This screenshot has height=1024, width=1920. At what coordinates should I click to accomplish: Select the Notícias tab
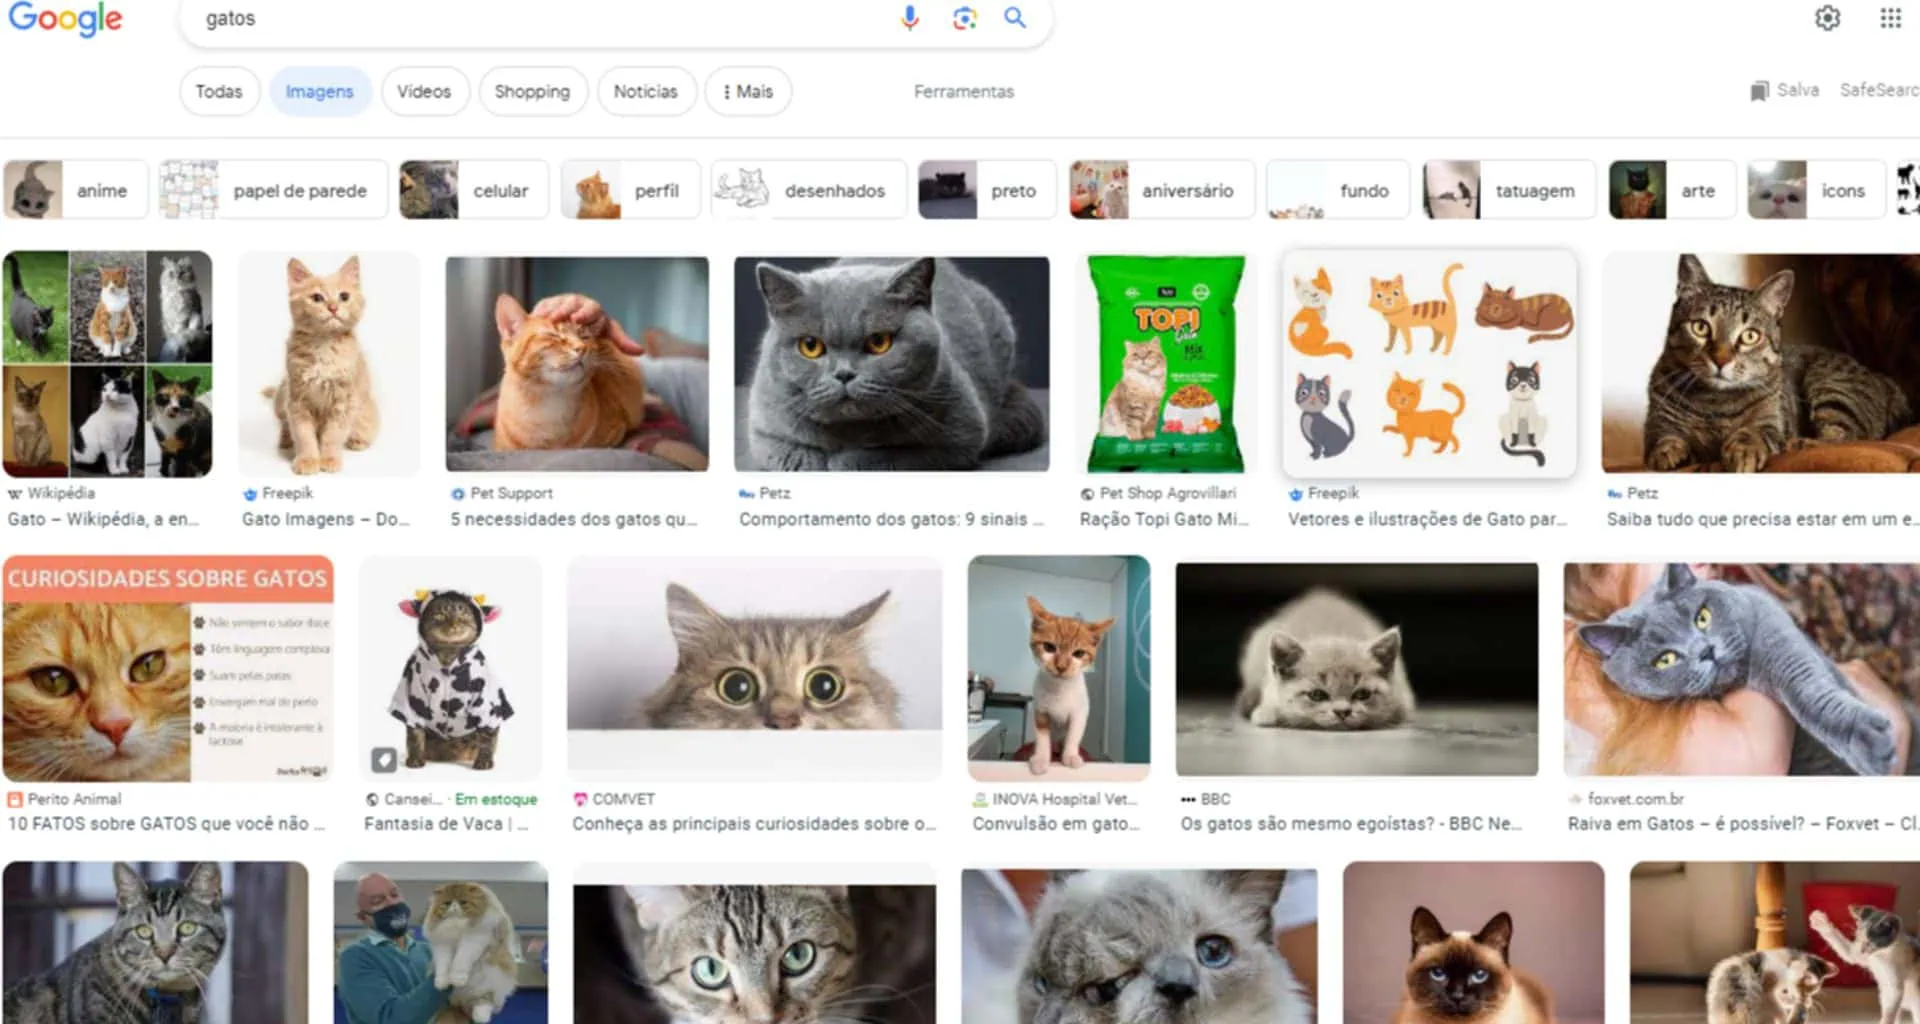(645, 92)
